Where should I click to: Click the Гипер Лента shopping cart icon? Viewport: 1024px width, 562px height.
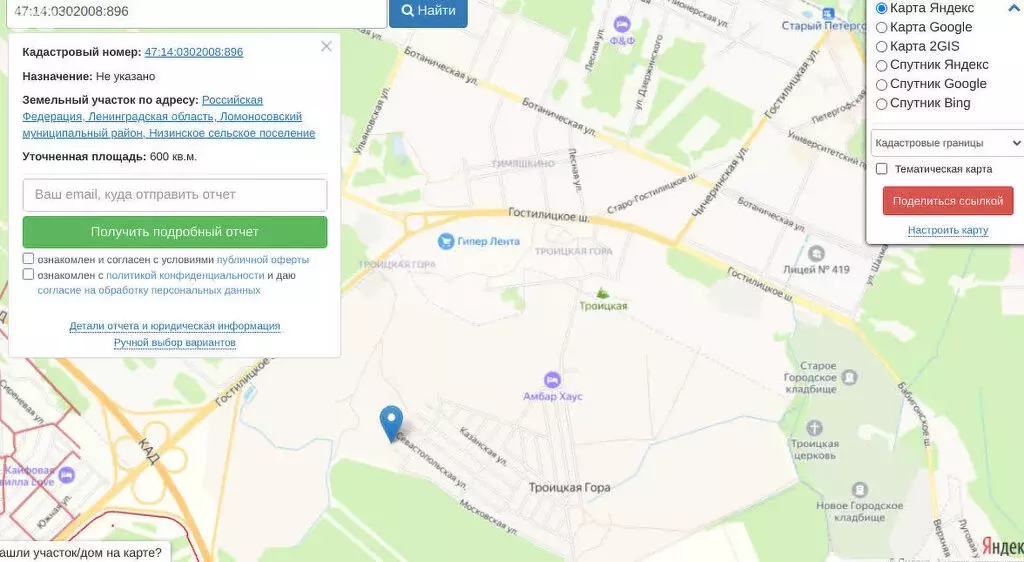click(445, 241)
